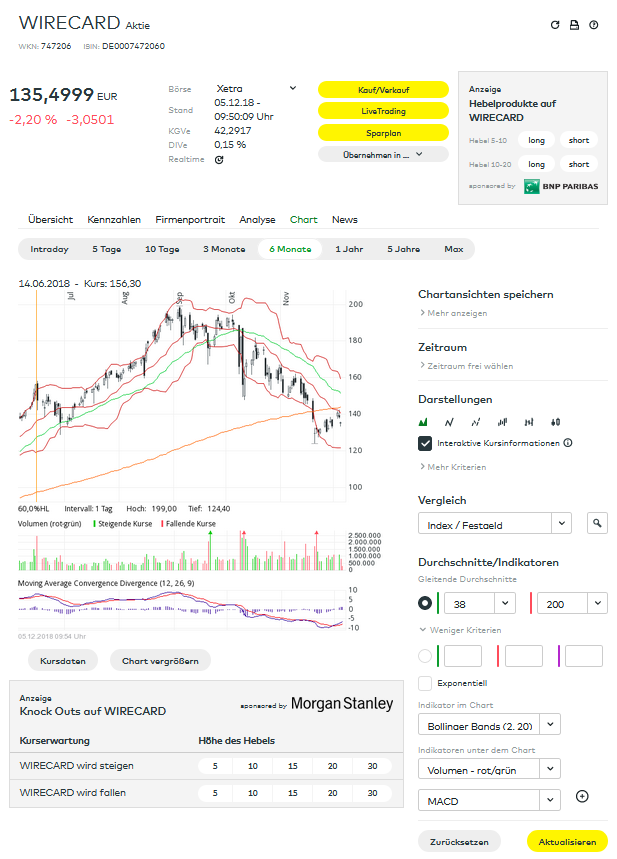Expand Mehr anzeigen under Chartansichten speichern
Image resolution: width=617 pixels, height=859 pixels.
(x=453, y=313)
